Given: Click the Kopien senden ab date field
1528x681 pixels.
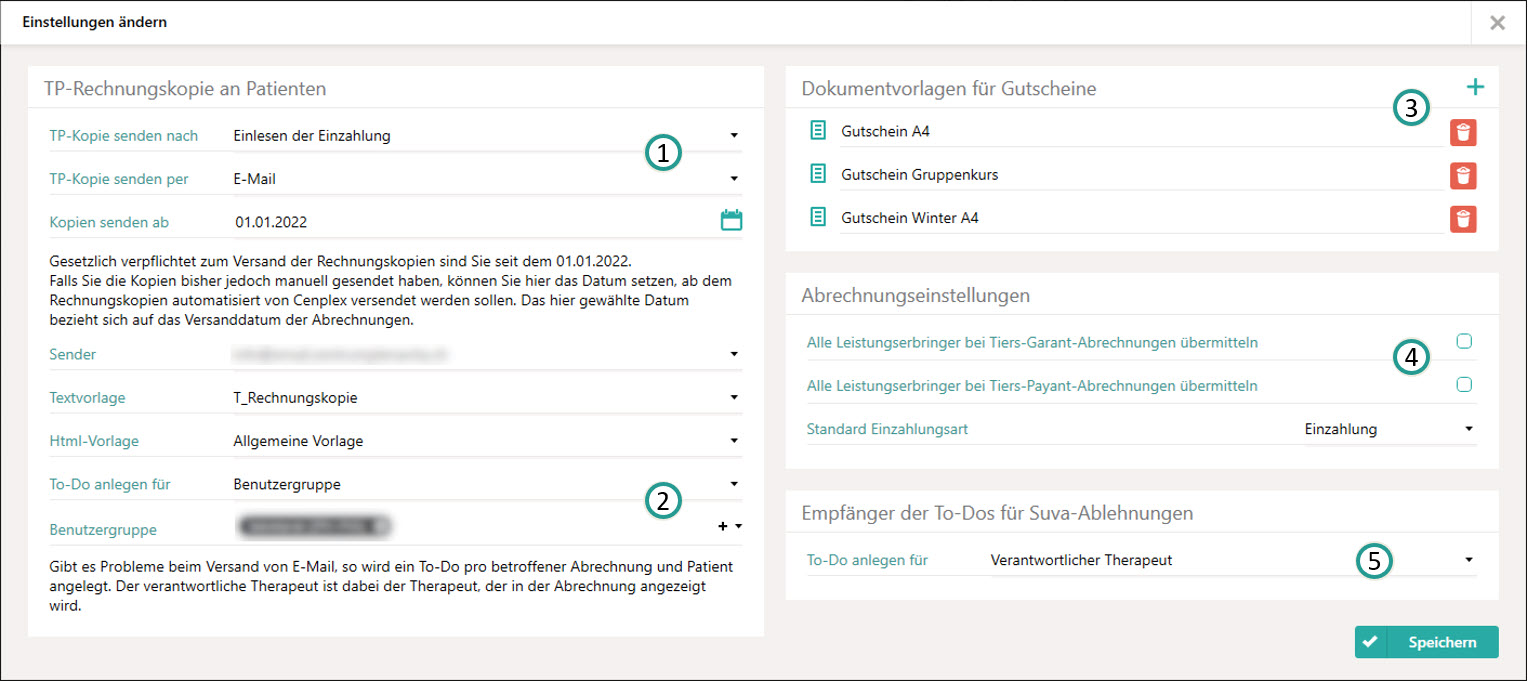Looking at the screenshot, I should pos(474,222).
